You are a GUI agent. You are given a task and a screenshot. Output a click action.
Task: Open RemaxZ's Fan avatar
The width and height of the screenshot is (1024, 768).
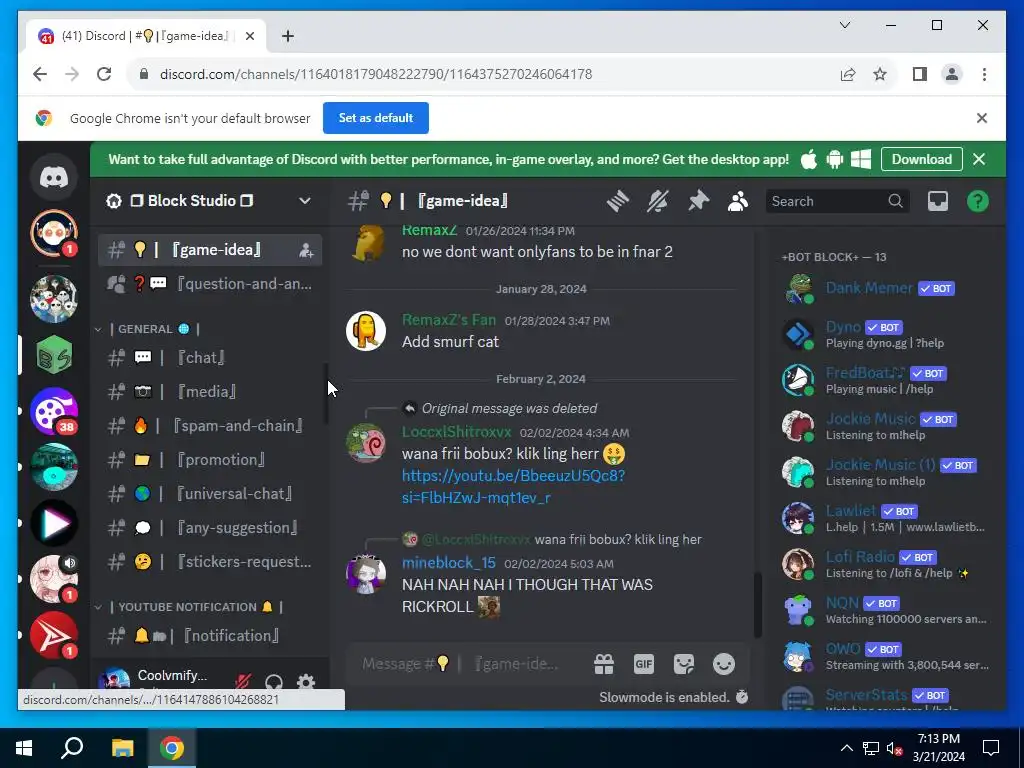tap(366, 331)
